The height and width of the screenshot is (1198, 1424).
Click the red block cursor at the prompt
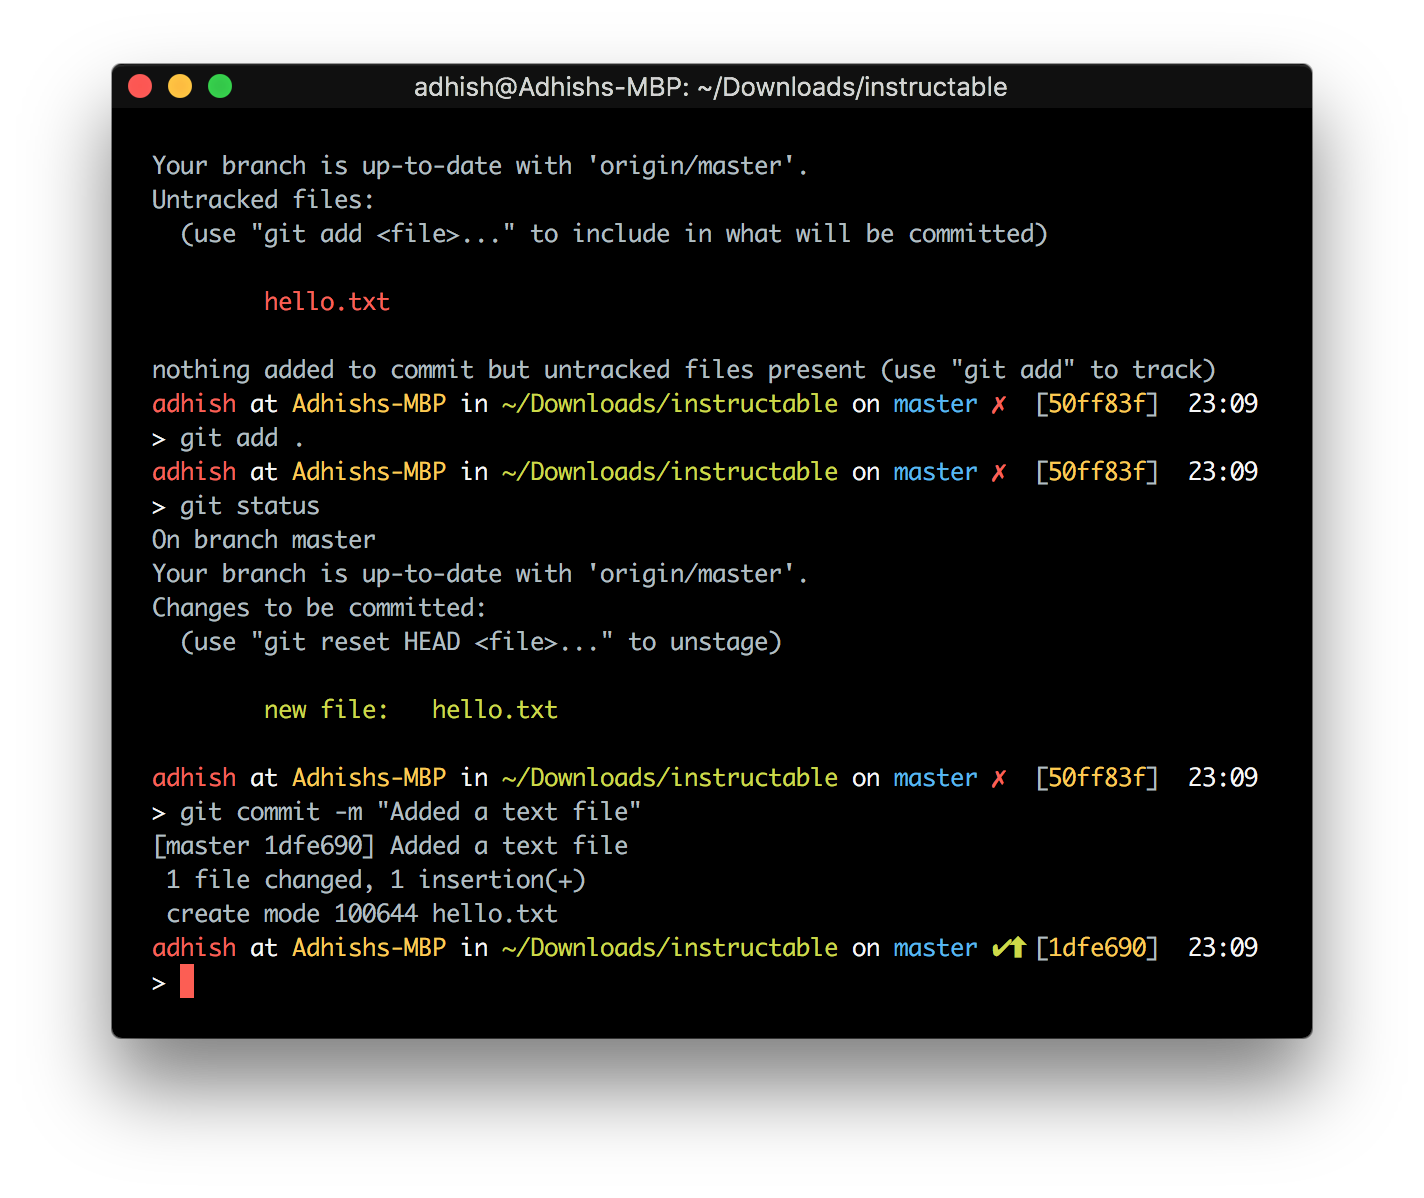(x=186, y=982)
